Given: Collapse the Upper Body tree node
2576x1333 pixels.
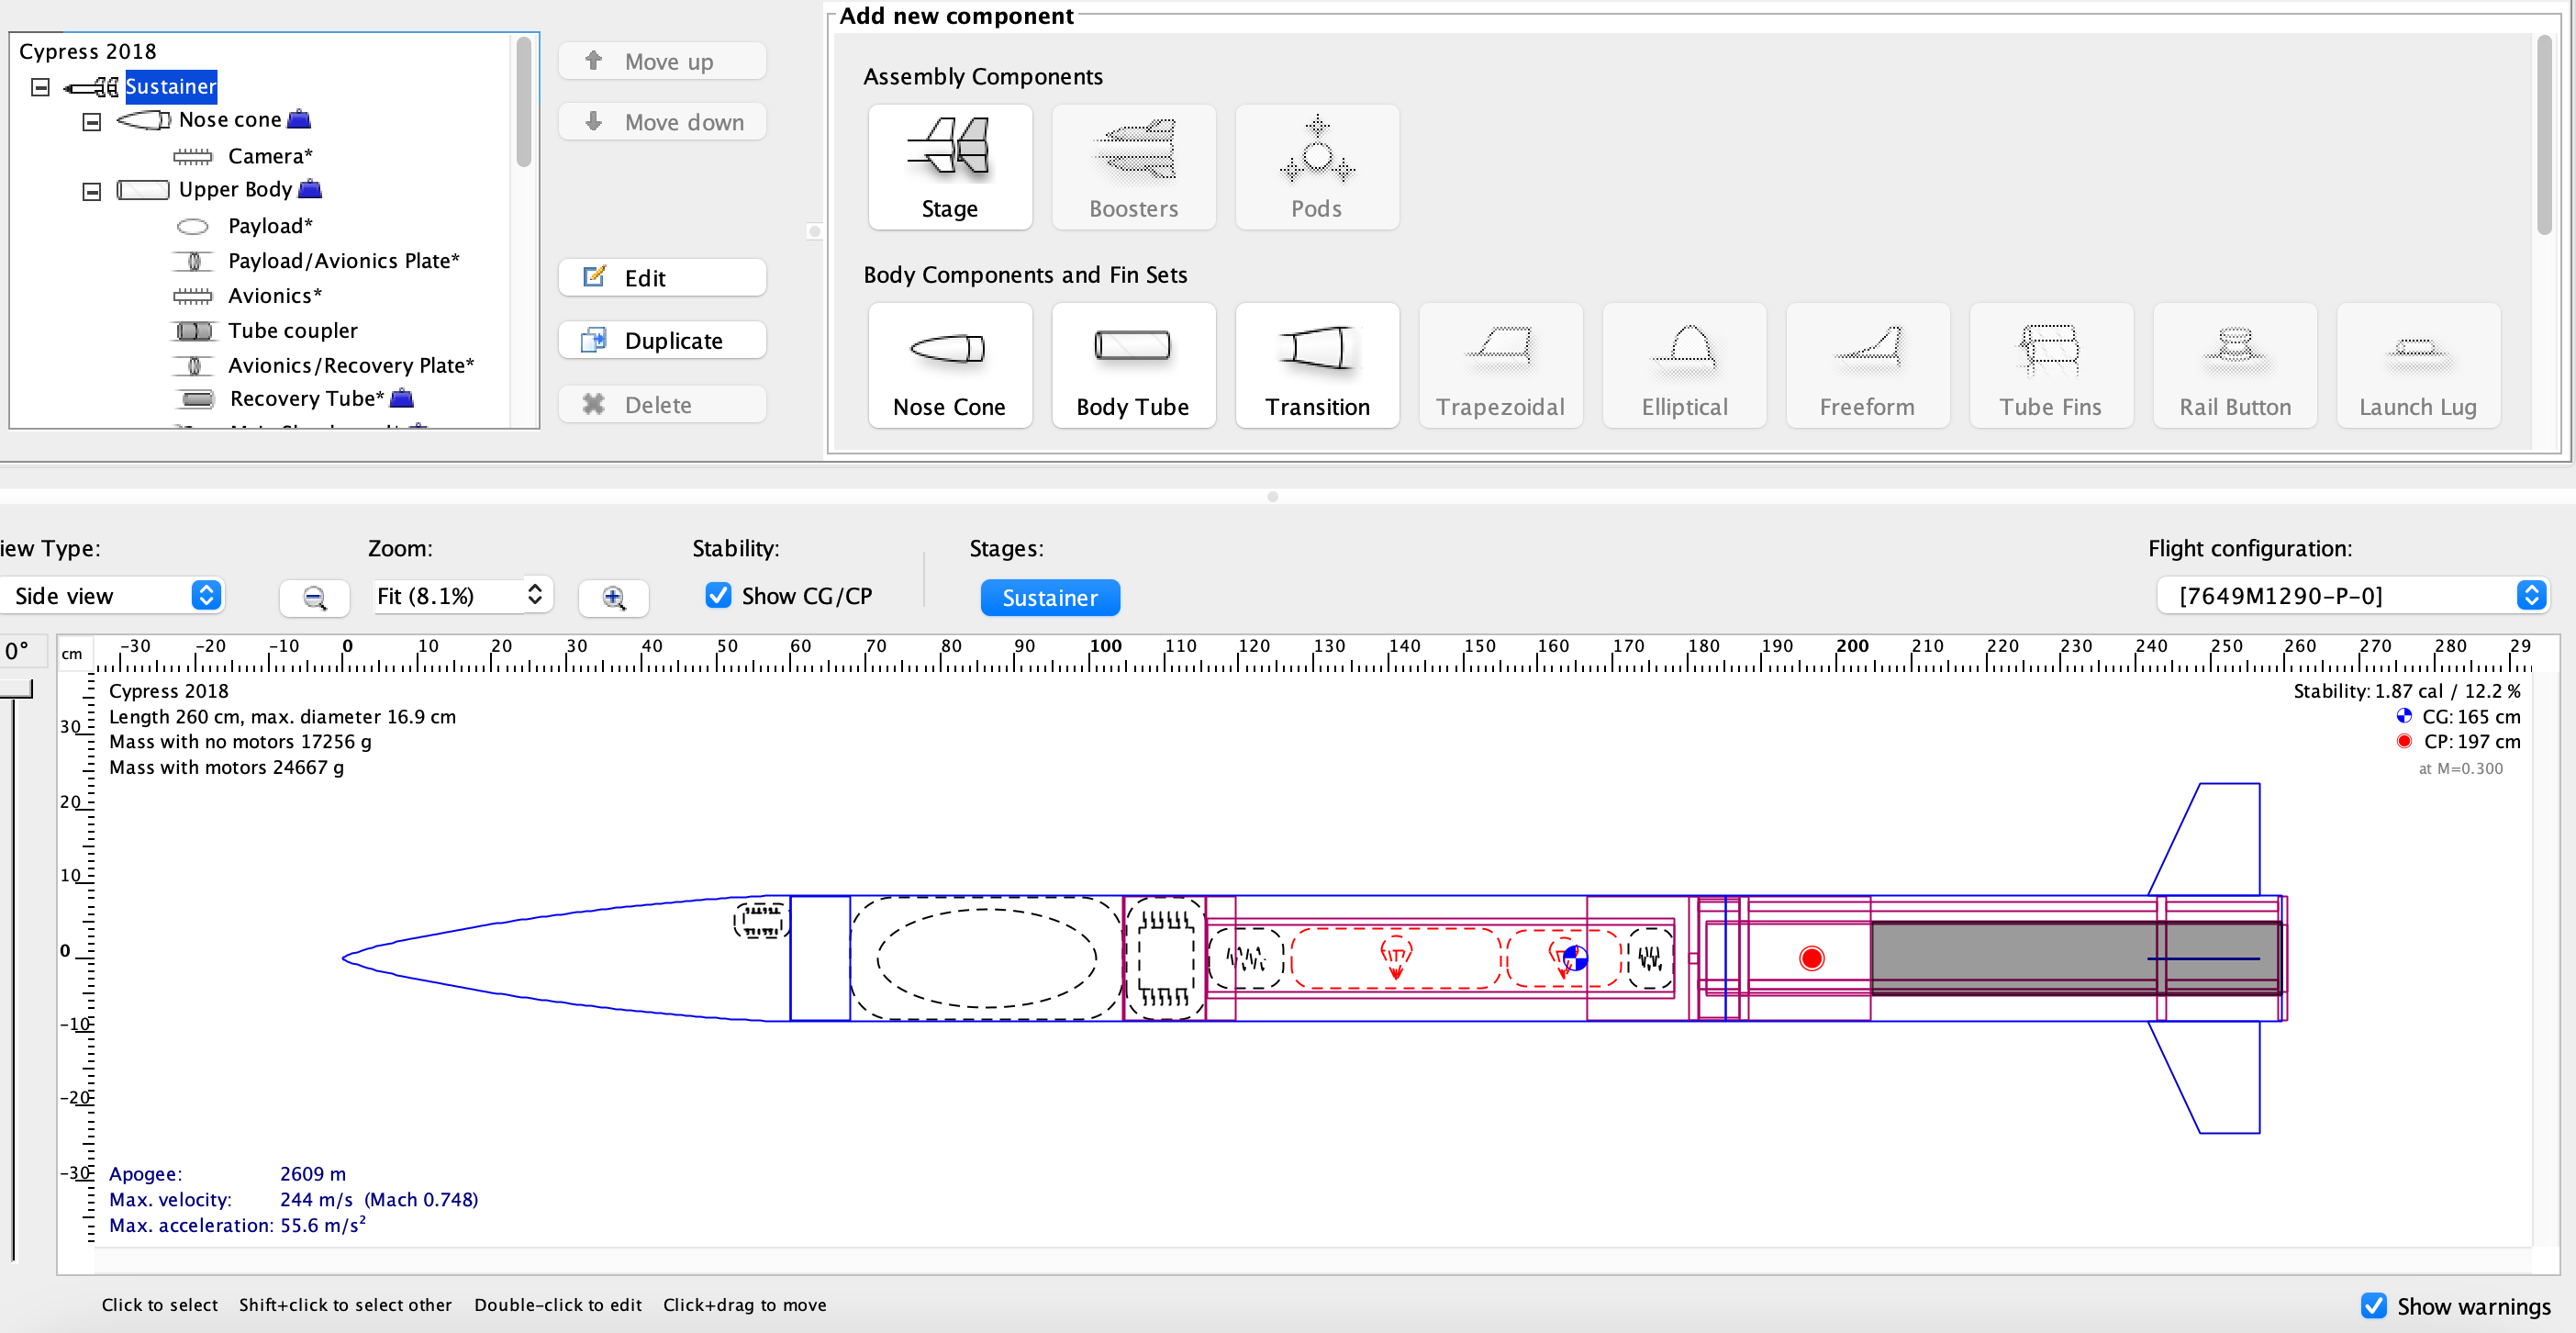Looking at the screenshot, I should (x=91, y=191).
